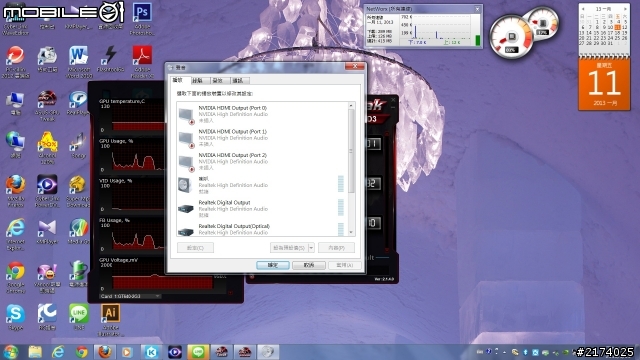
Task: Close the NetWorx gadget window
Action: 478,9
